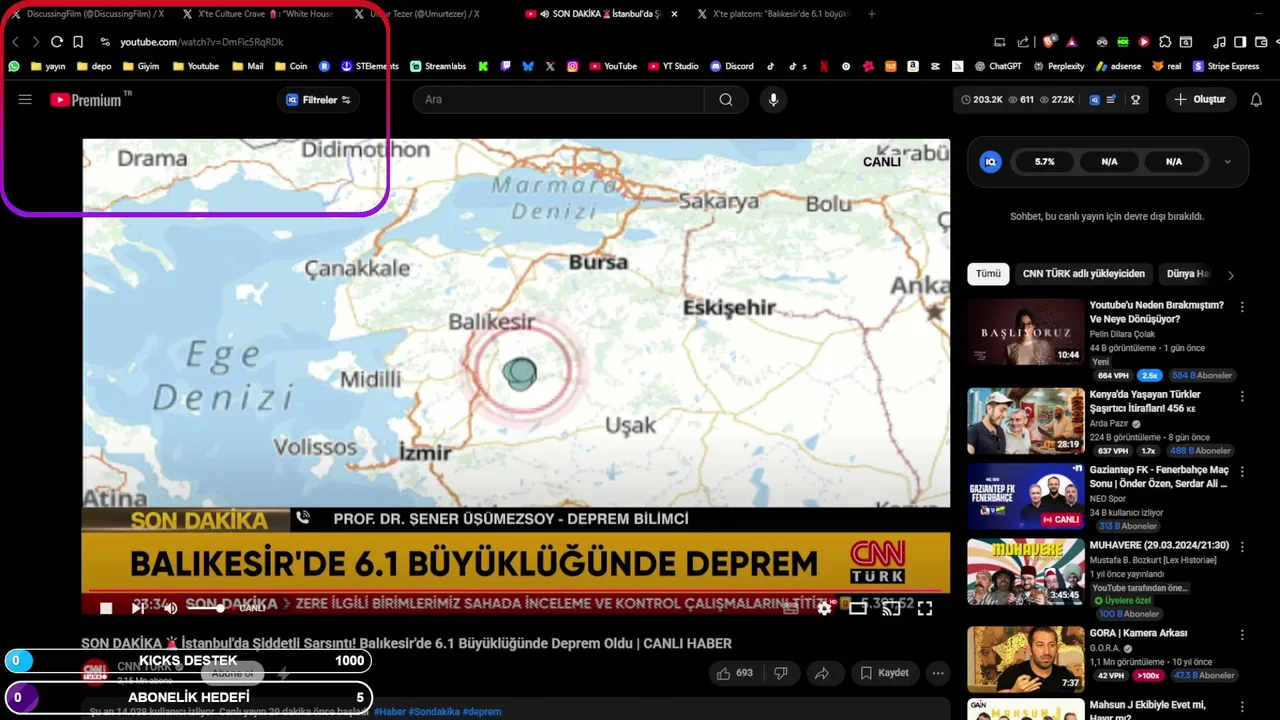
Task: Expand the vidIQ stats panel chevron
Action: [x=1228, y=161]
